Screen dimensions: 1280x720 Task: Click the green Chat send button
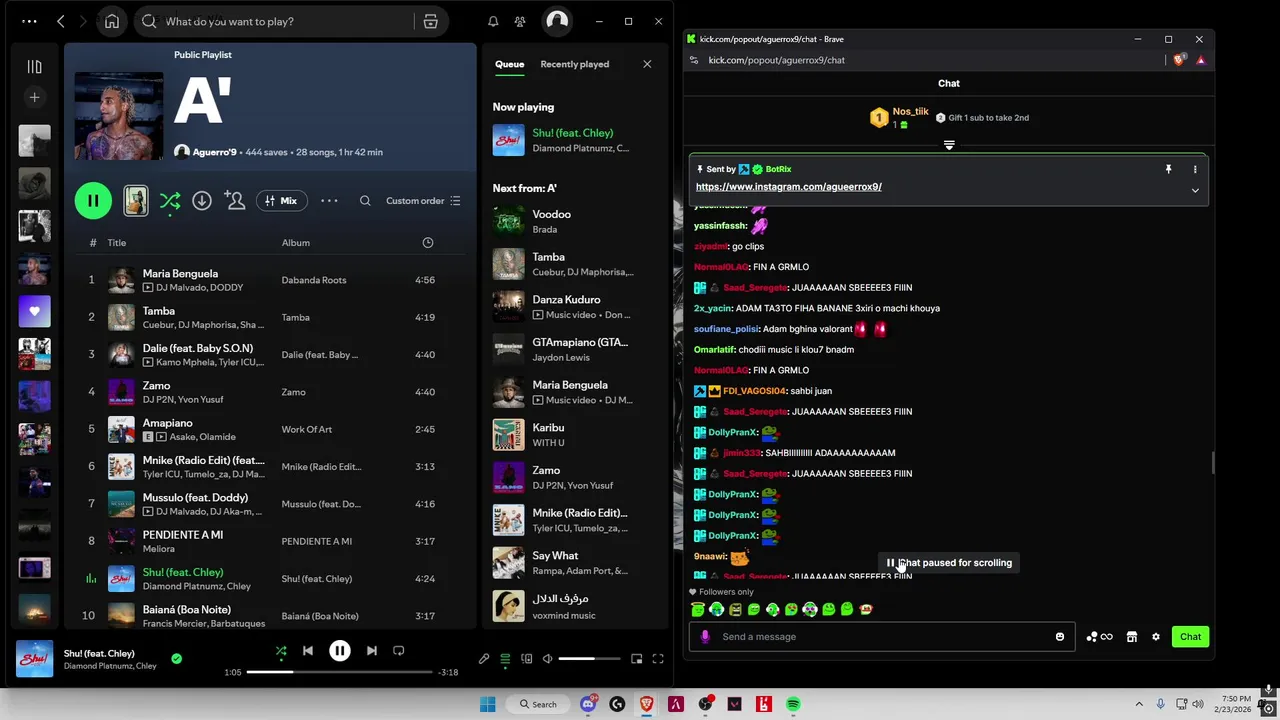(x=1191, y=637)
